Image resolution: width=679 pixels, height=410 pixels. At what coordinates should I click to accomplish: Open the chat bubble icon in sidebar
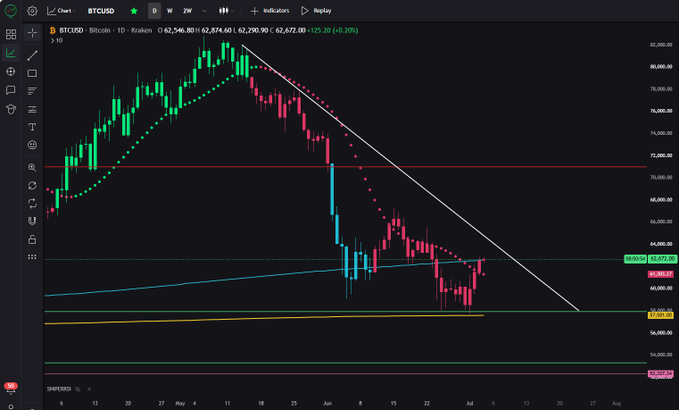pos(11,90)
